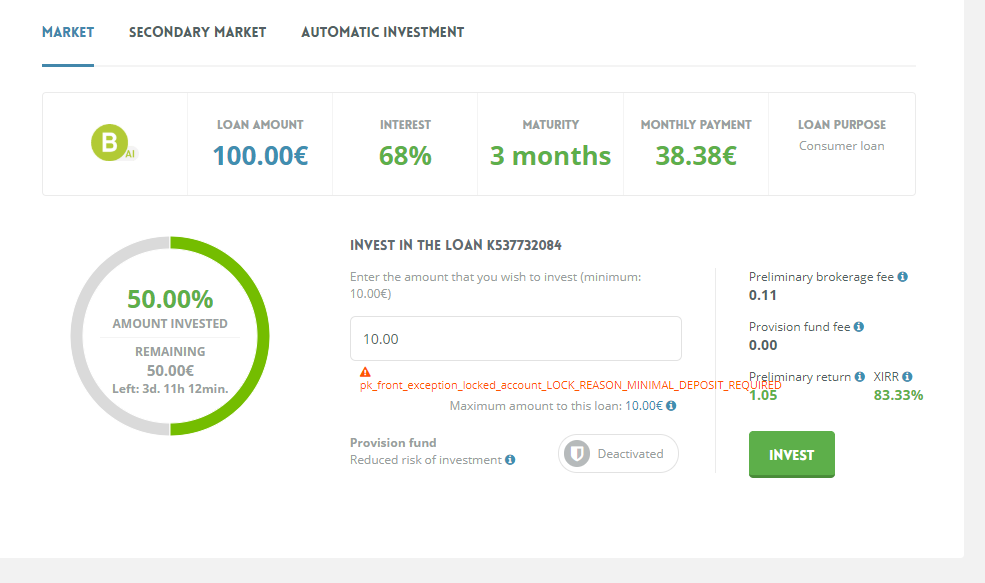
Task: Click the 100.00€ loan amount value
Action: (x=260, y=156)
